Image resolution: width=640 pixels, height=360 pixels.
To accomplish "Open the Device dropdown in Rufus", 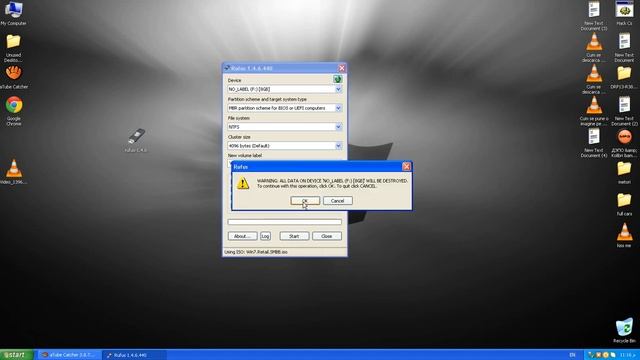I will pos(338,89).
